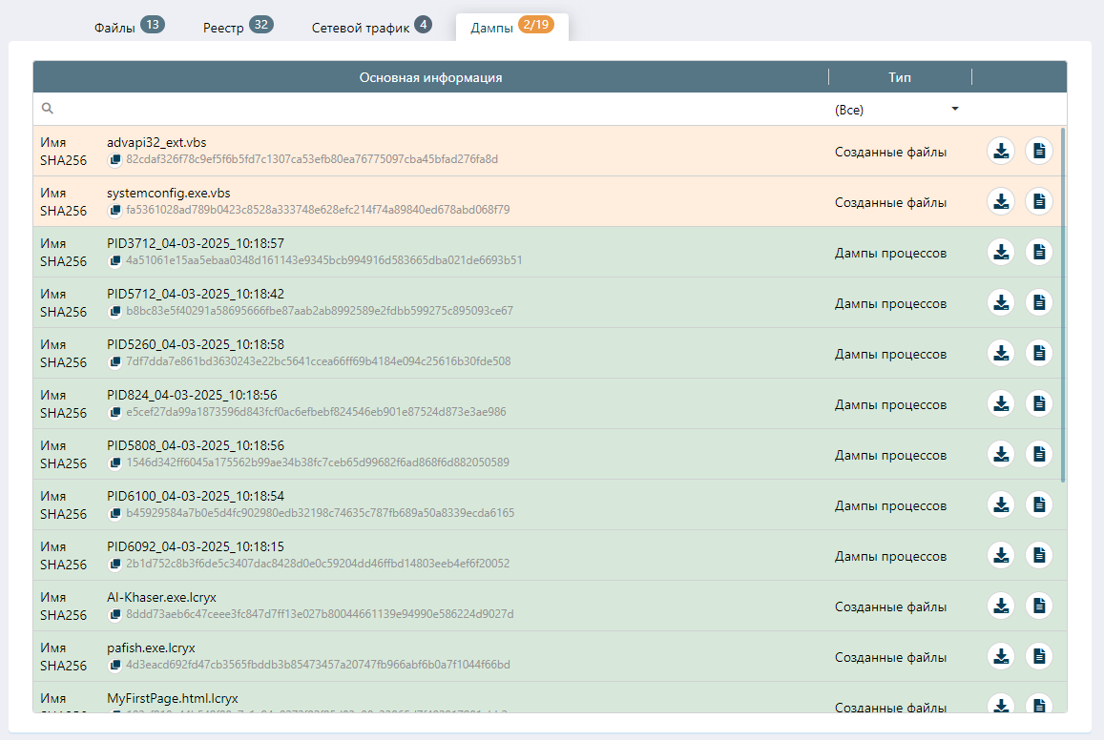
Task: Click the Тип column header
Action: [x=899, y=77]
